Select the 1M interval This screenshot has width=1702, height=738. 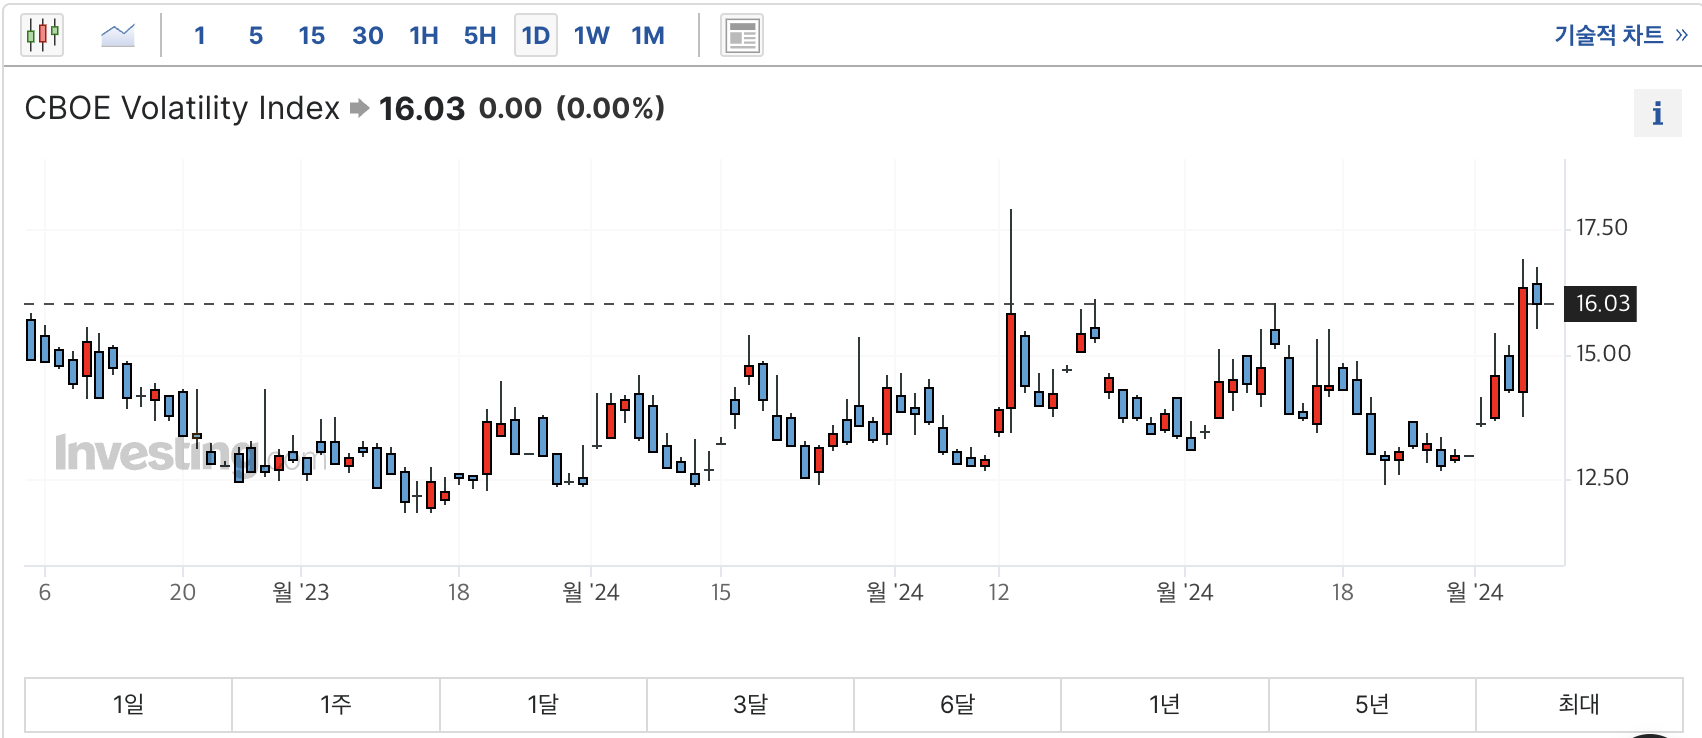pos(648,36)
